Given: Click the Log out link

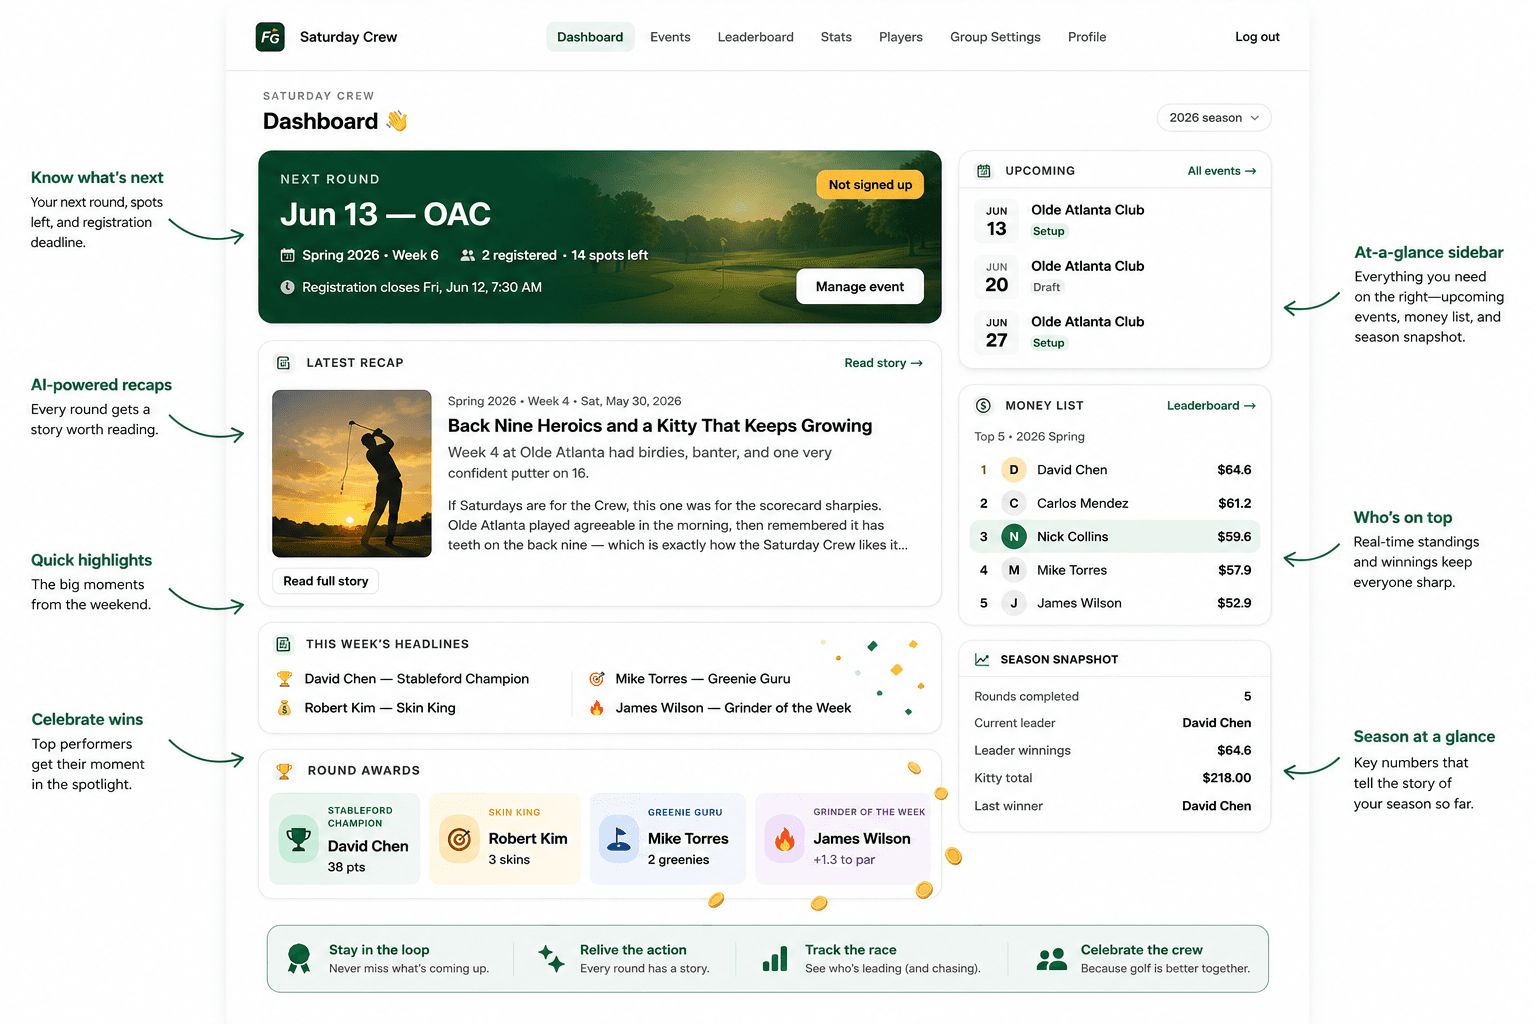Looking at the screenshot, I should tap(1257, 37).
